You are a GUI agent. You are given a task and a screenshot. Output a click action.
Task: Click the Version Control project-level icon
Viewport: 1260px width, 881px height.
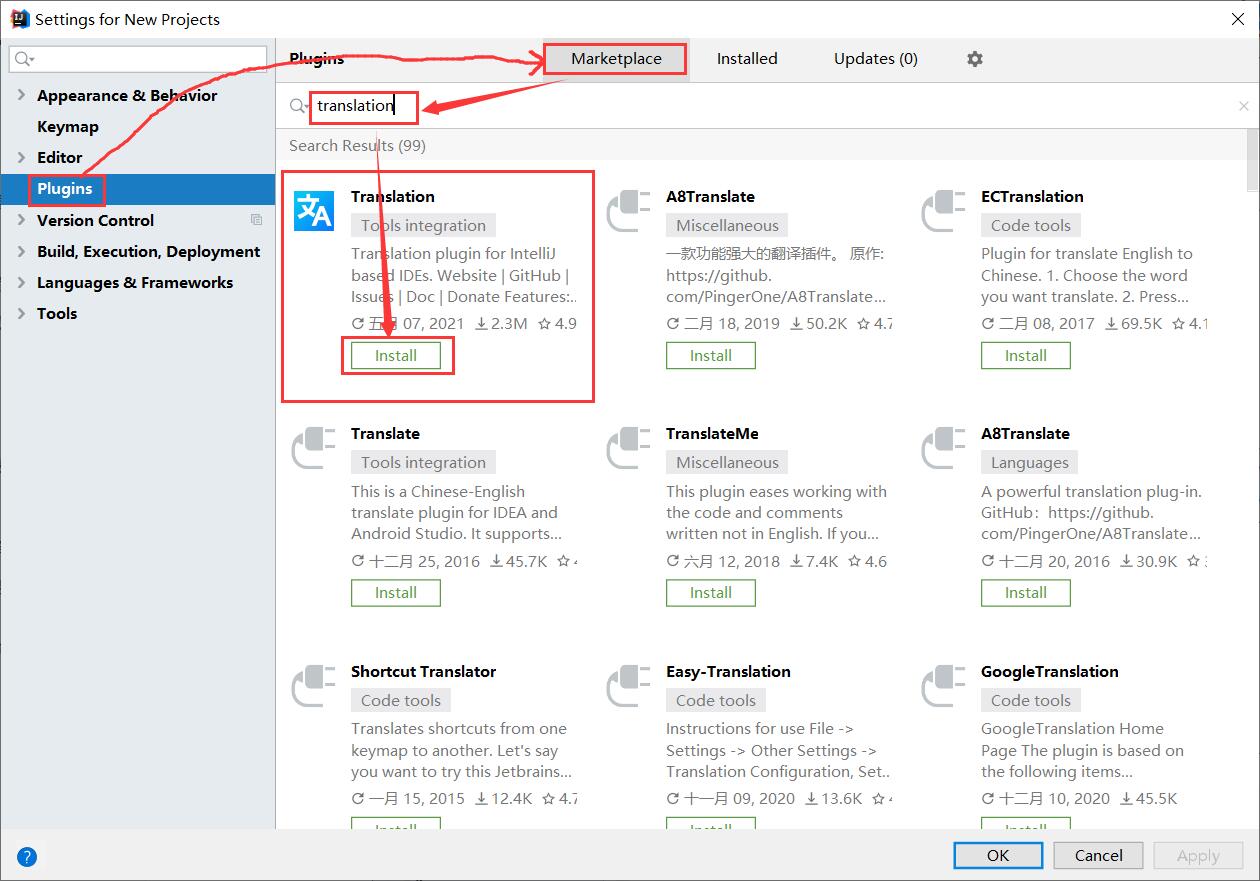click(x=257, y=220)
